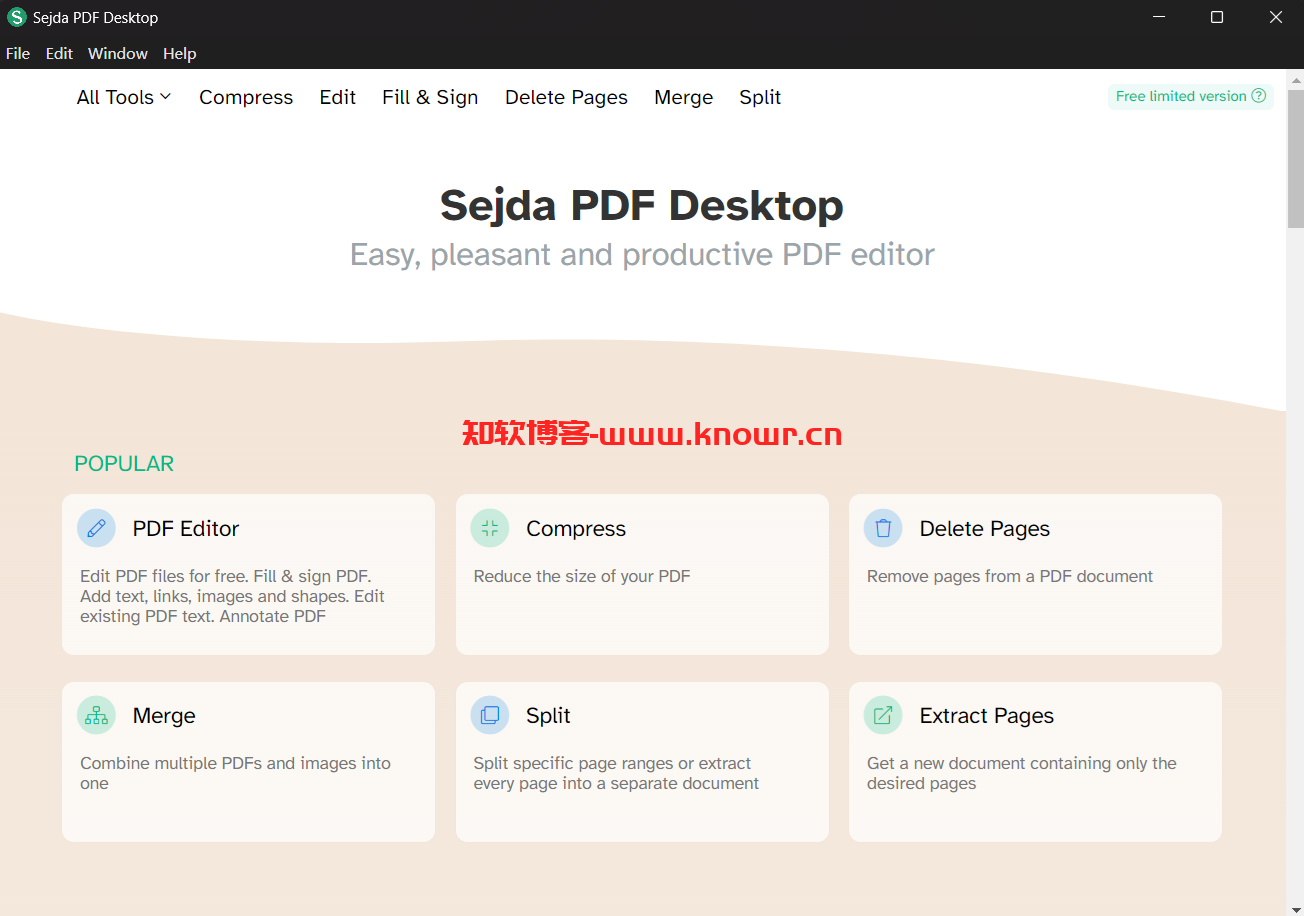The height and width of the screenshot is (916, 1304).
Task: Open Delete Pages from top navigation
Action: [x=566, y=97]
